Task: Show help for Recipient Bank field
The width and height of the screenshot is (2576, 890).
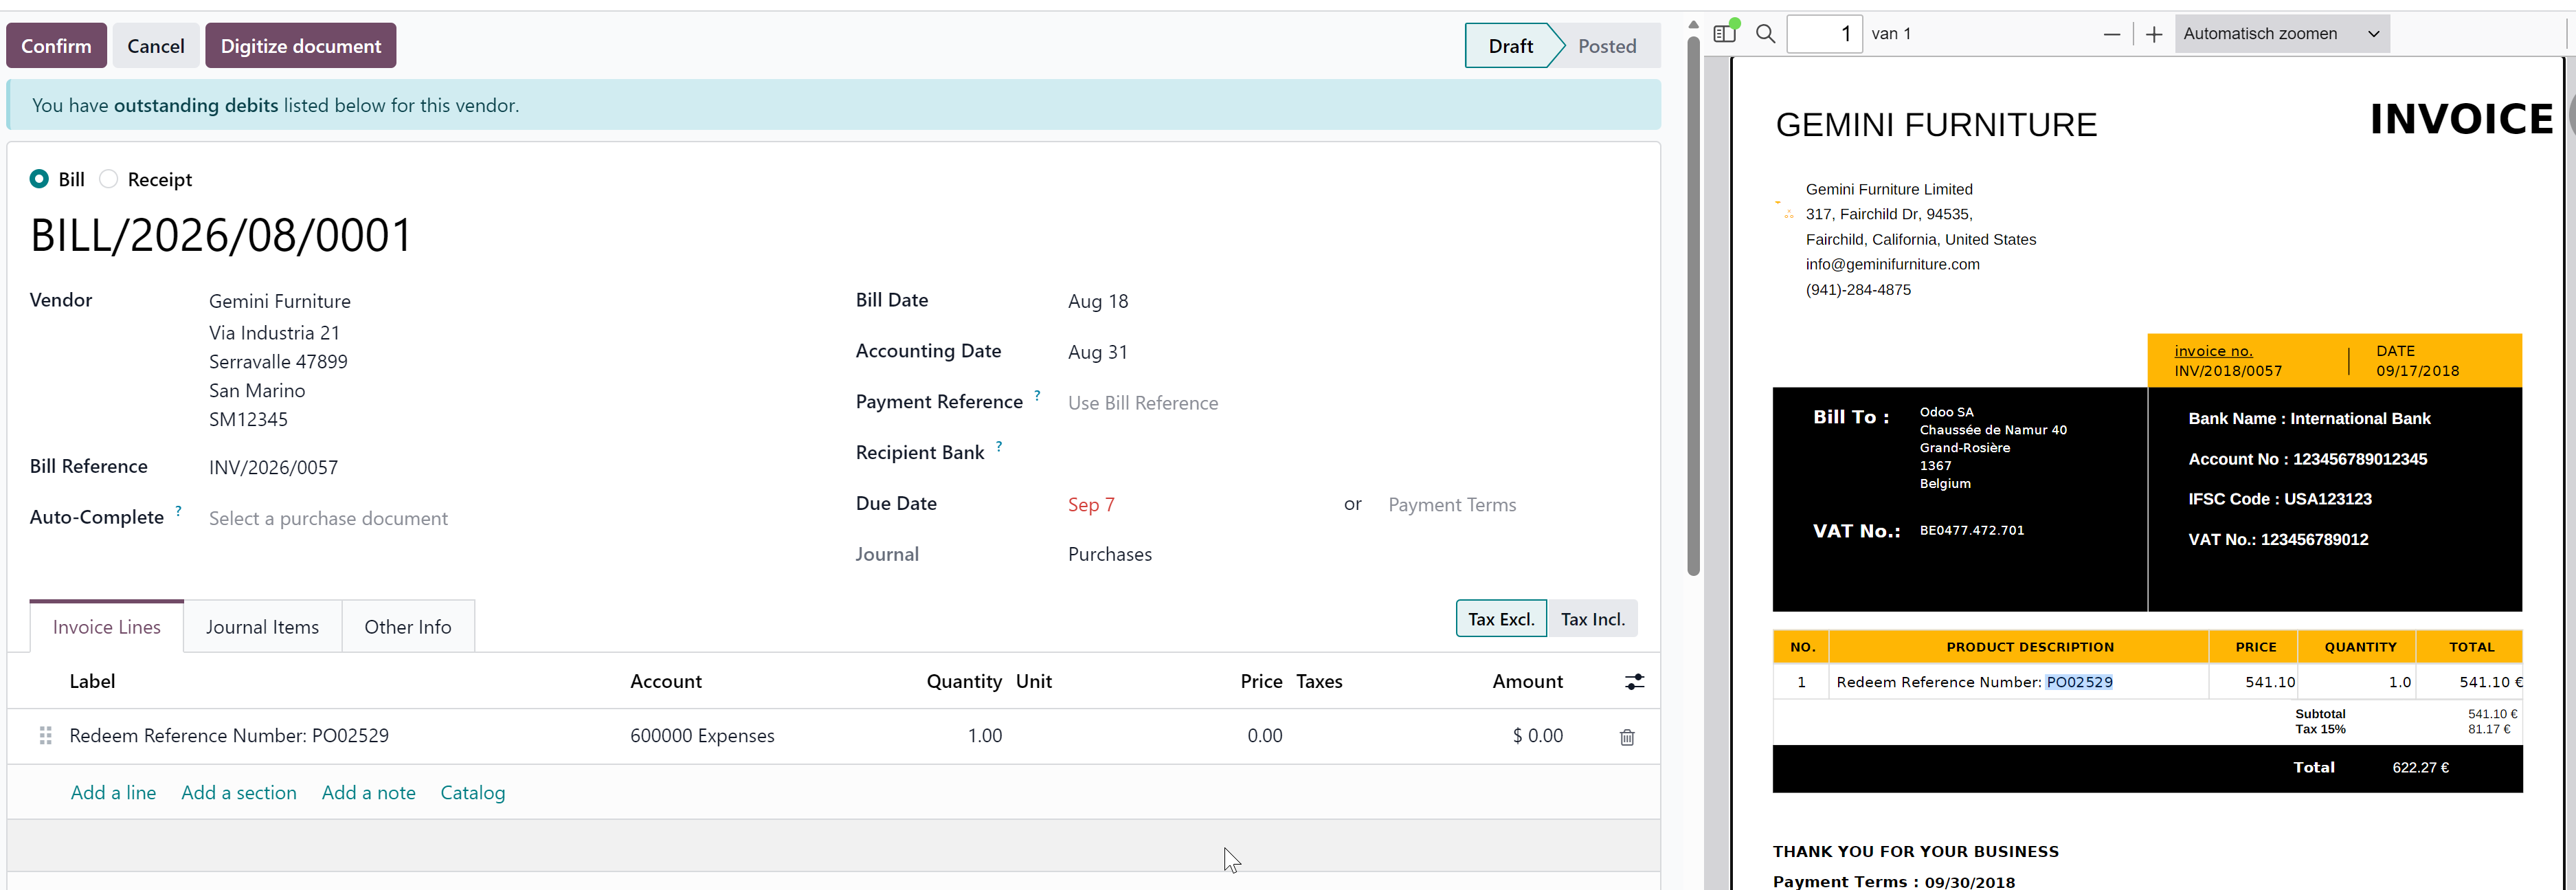Action: [999, 446]
